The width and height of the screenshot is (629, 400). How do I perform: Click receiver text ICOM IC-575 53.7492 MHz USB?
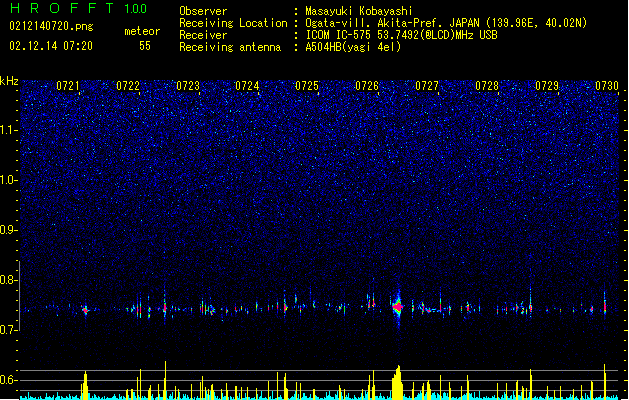coord(401,35)
